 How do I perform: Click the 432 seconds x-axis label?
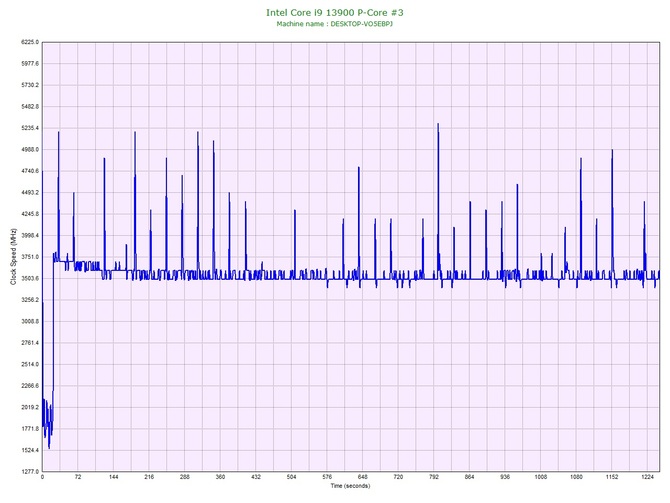click(x=256, y=477)
